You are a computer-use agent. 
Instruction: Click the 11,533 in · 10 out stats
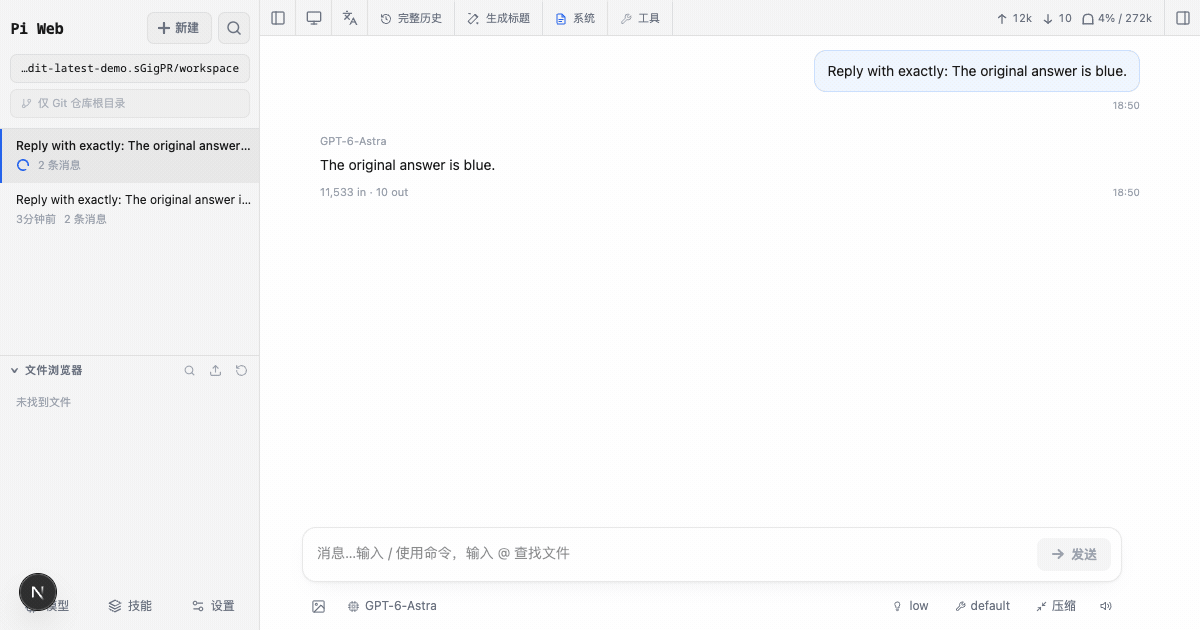(364, 192)
